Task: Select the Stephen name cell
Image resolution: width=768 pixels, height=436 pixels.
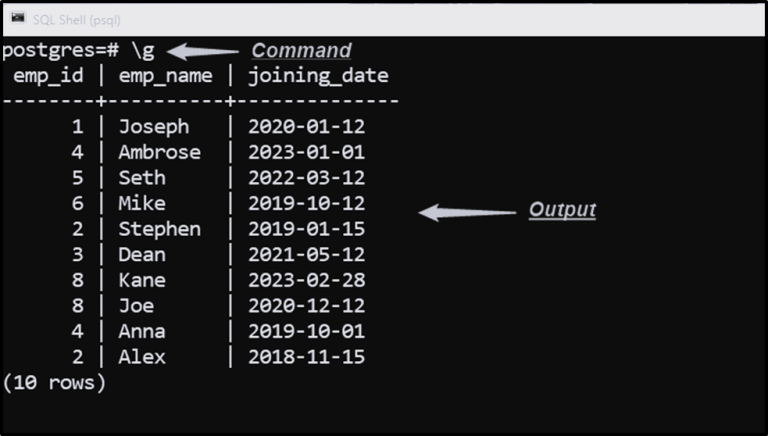Action: pyautogui.click(x=160, y=229)
